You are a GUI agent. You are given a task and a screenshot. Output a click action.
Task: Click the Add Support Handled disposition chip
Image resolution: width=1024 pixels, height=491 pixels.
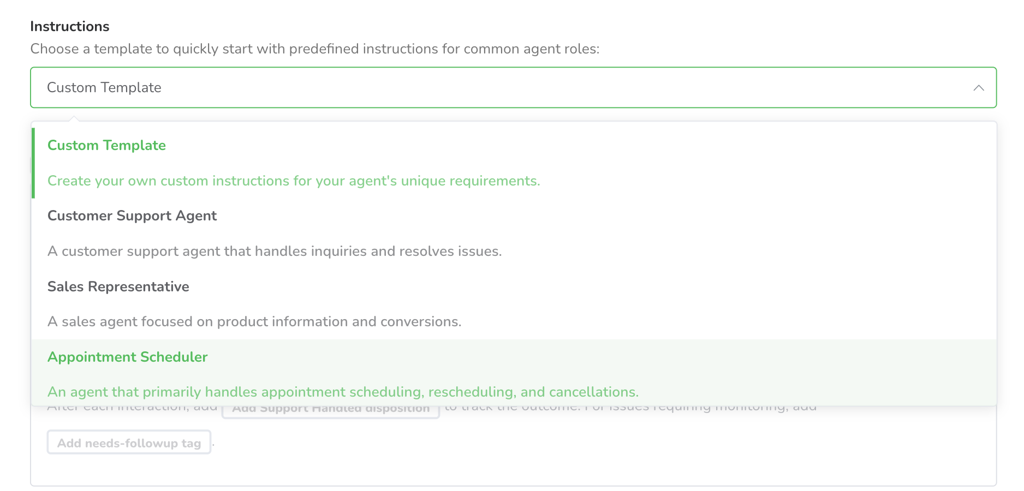point(331,409)
